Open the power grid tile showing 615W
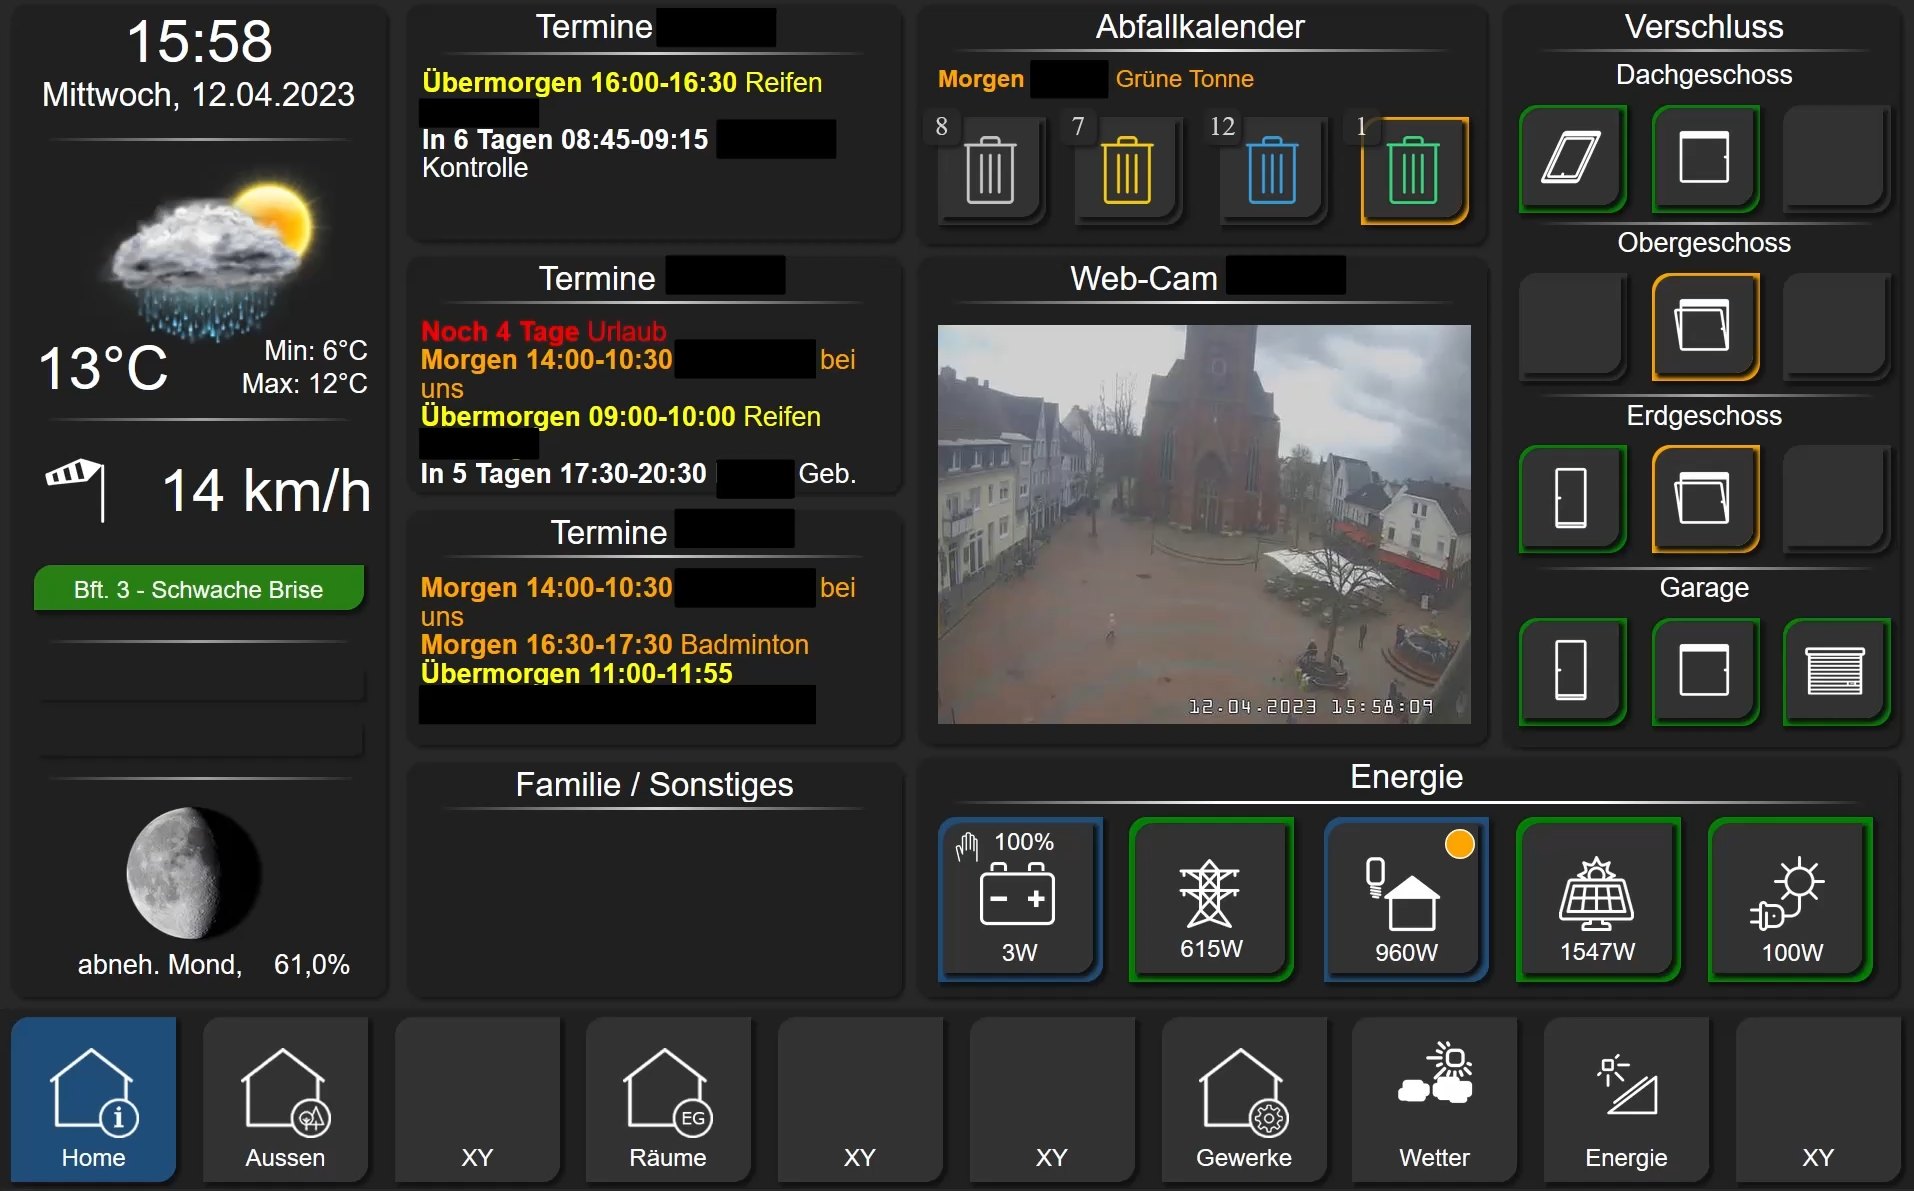The width and height of the screenshot is (1914, 1191). point(1211,898)
